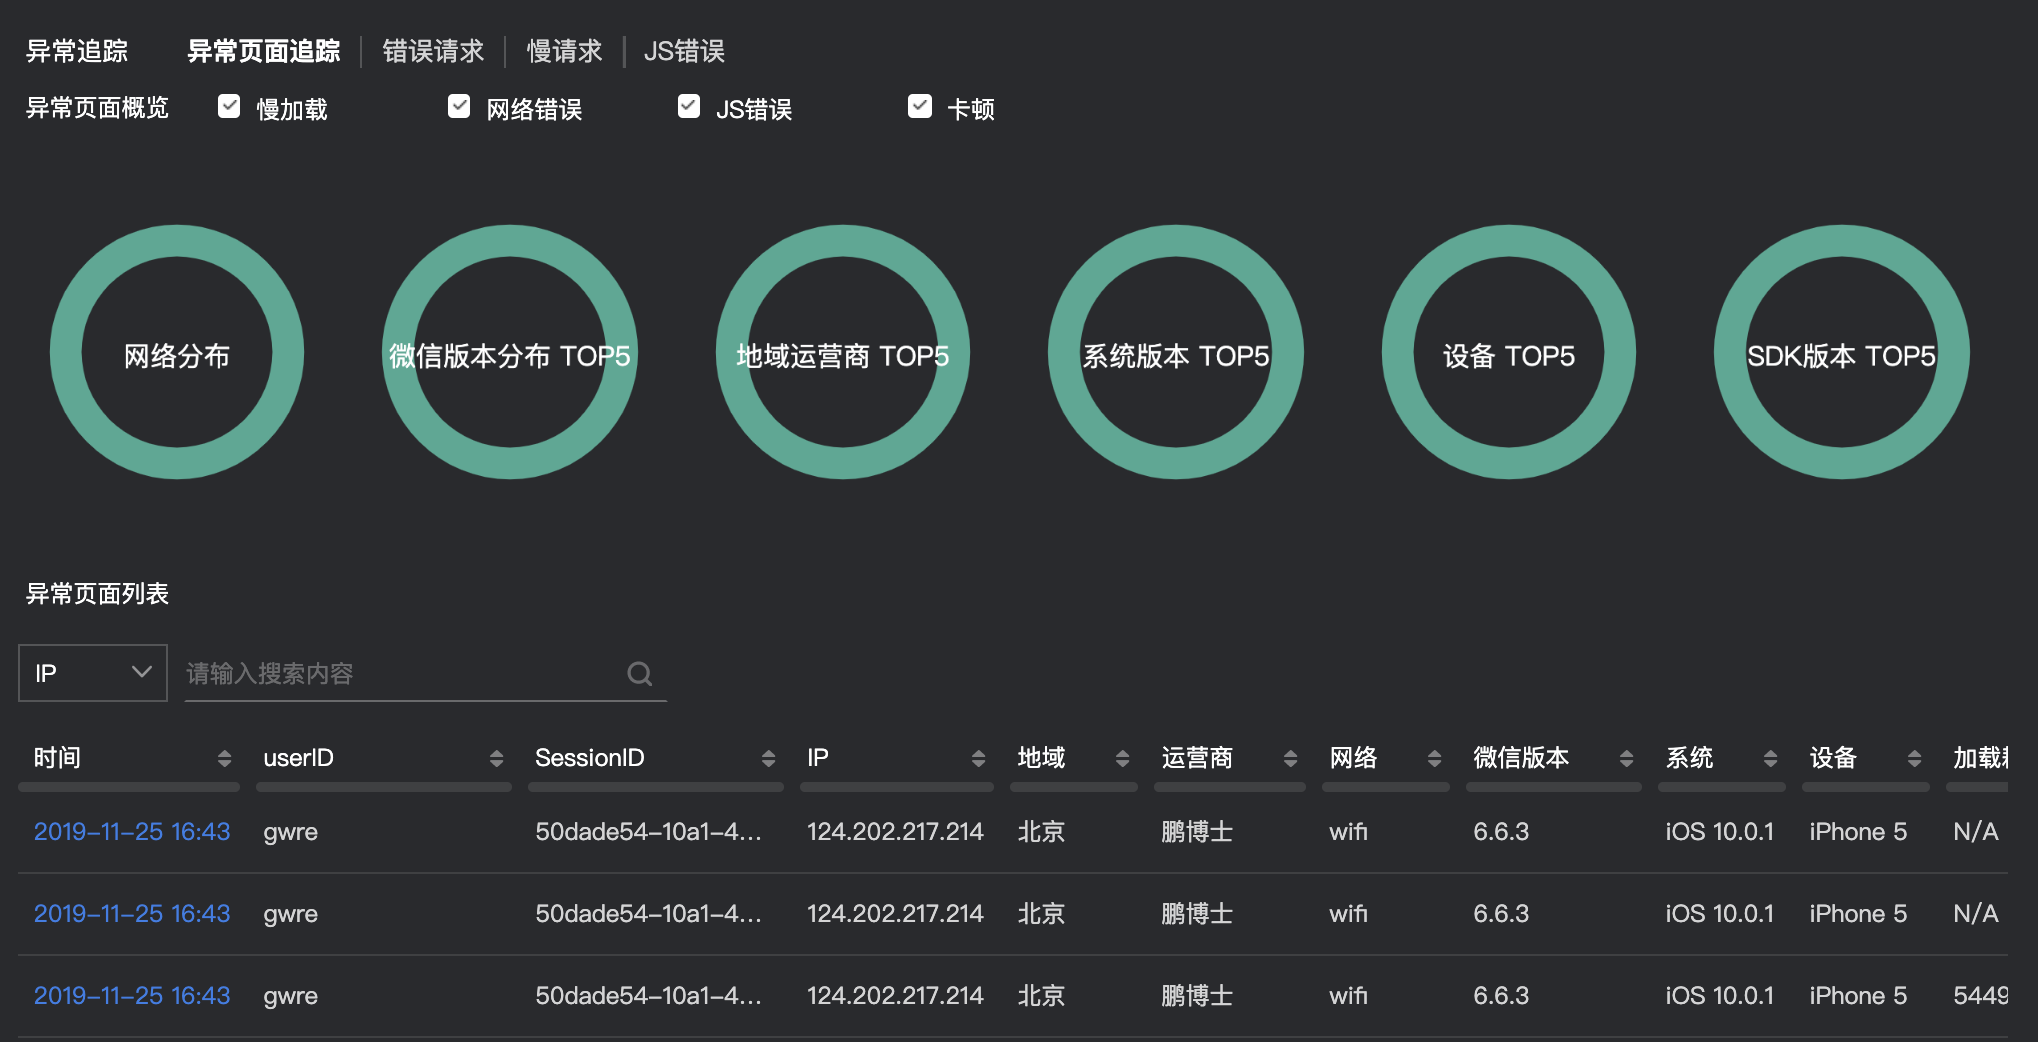Screen dimensions: 2038x1042
Task: Select first row SessionID 50dade54-10a1-4…
Action: (x=648, y=832)
